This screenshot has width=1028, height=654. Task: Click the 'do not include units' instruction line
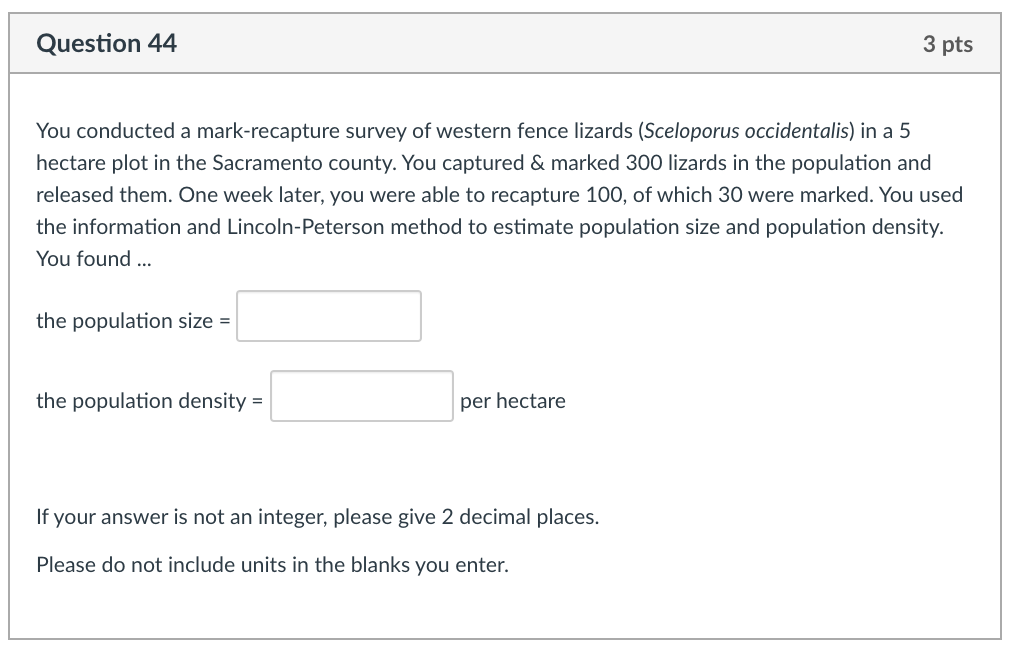[272, 564]
